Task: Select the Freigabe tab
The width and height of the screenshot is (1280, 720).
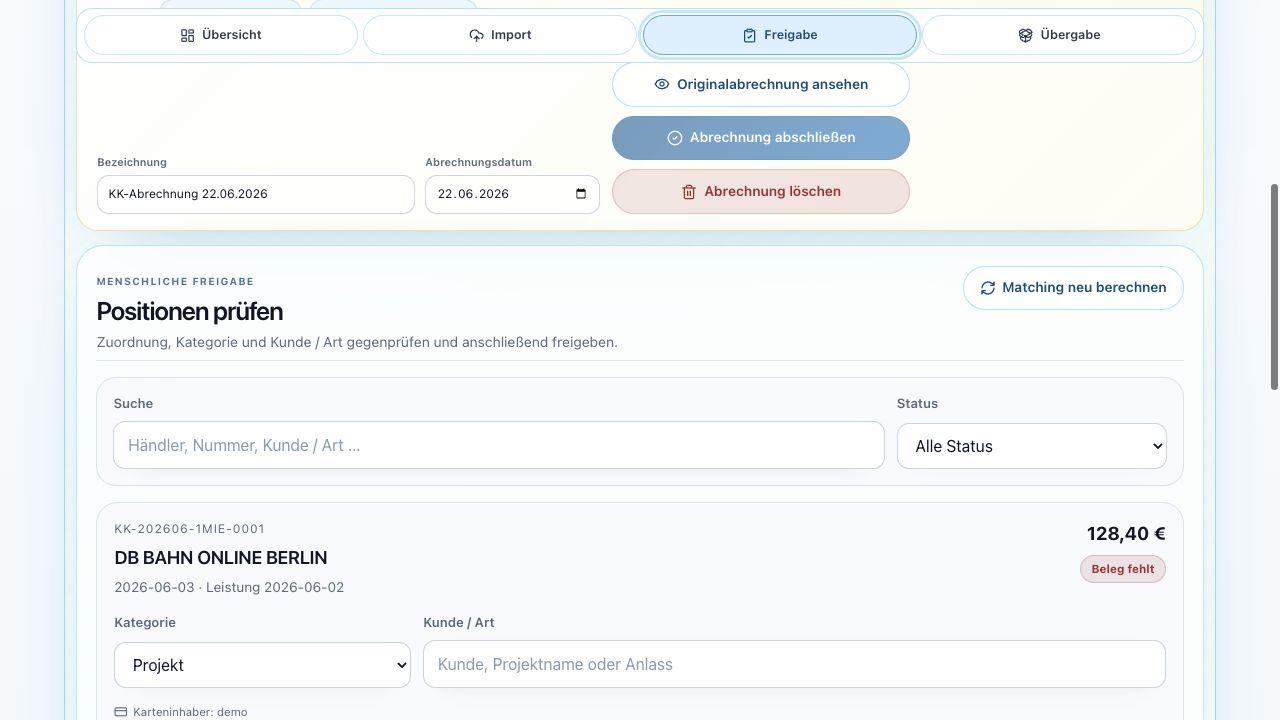Action: [x=780, y=35]
